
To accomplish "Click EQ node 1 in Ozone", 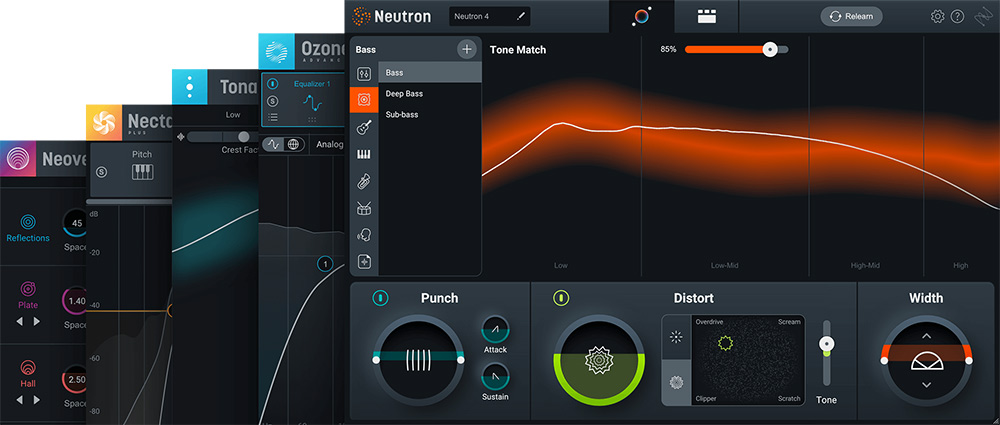I will 325,264.
